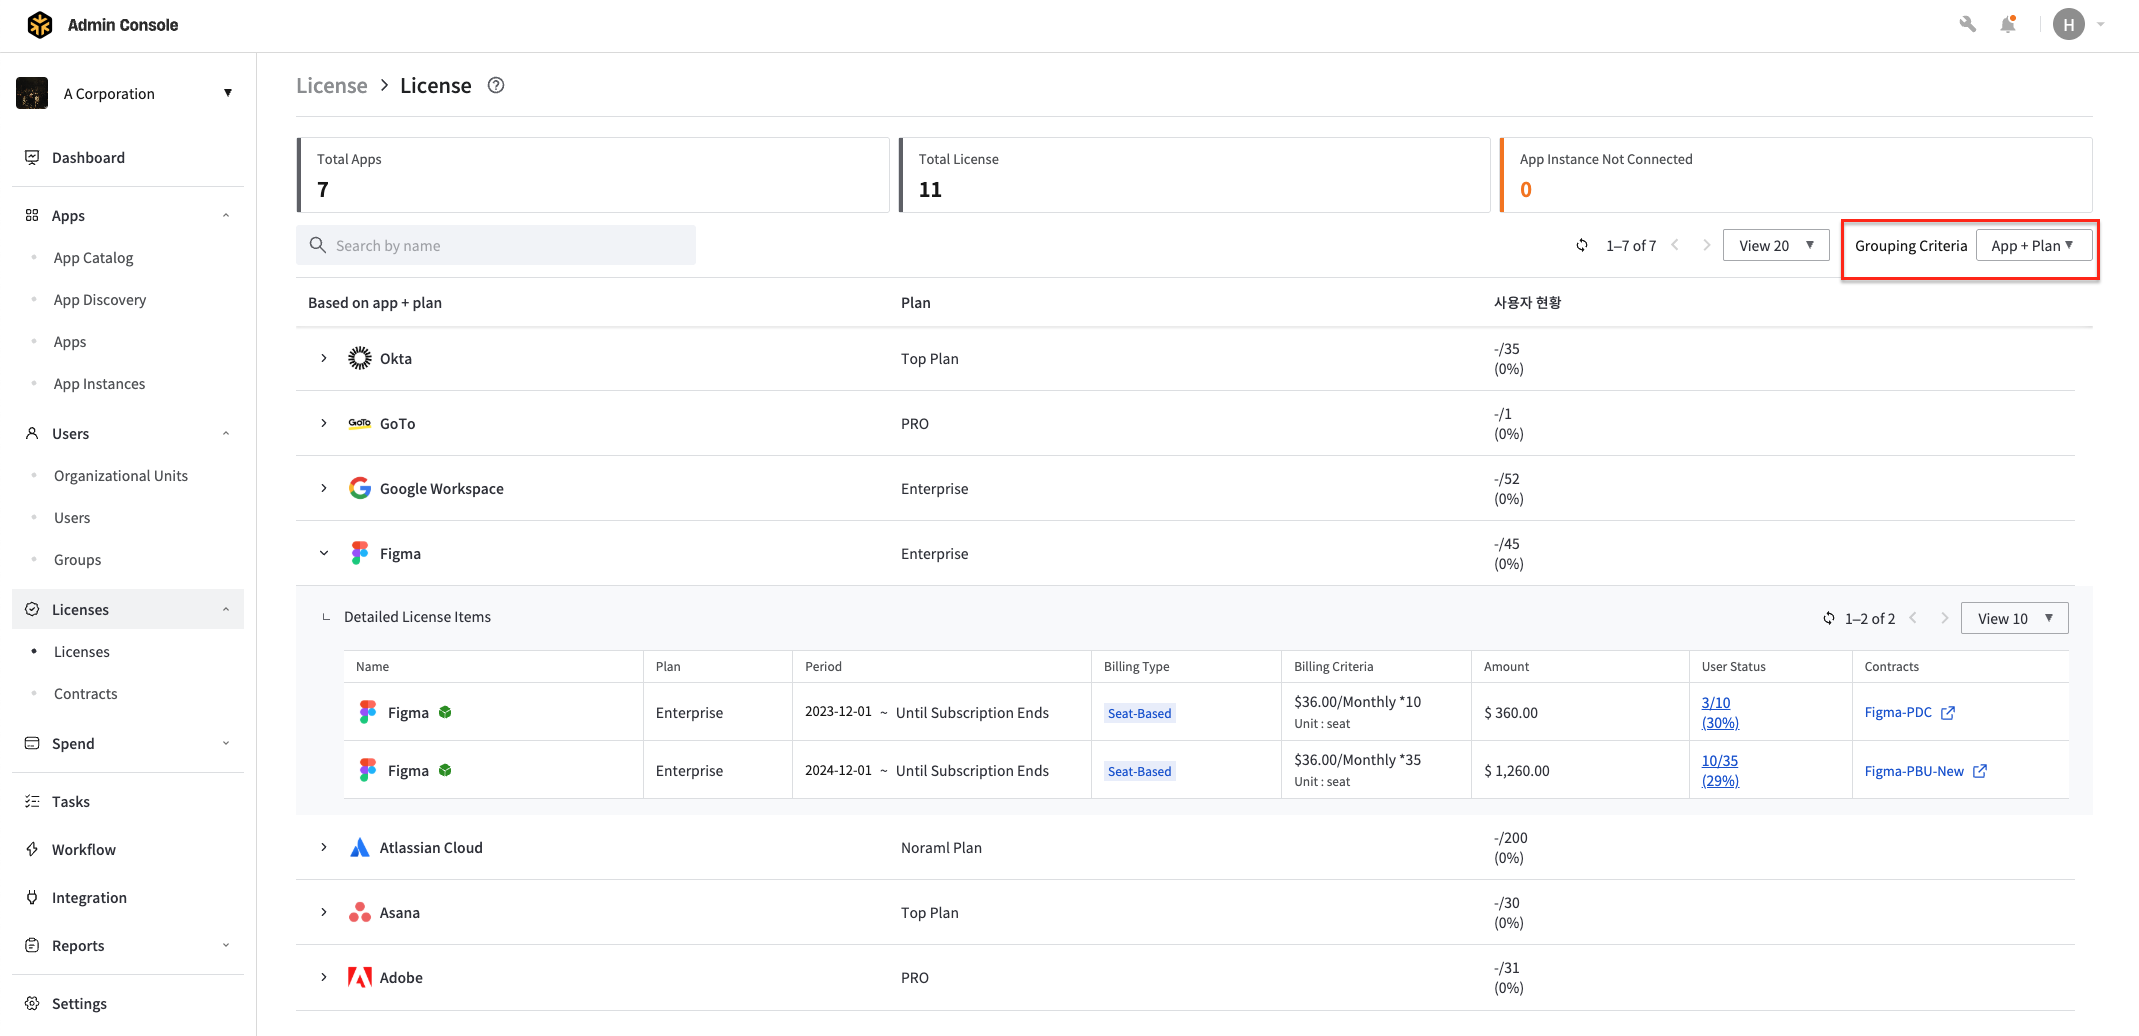This screenshot has width=2139, height=1036.
Task: Open the Grouping Criteria App + Plan dropdown
Action: (x=2033, y=246)
